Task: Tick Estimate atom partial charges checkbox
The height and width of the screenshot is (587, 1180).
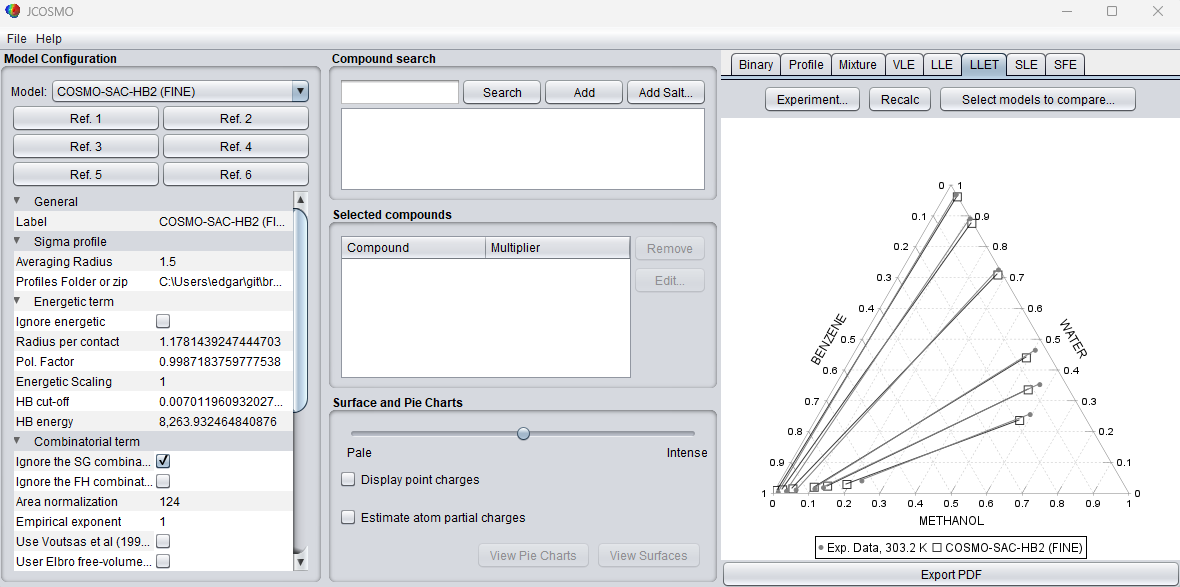Action: [348, 517]
